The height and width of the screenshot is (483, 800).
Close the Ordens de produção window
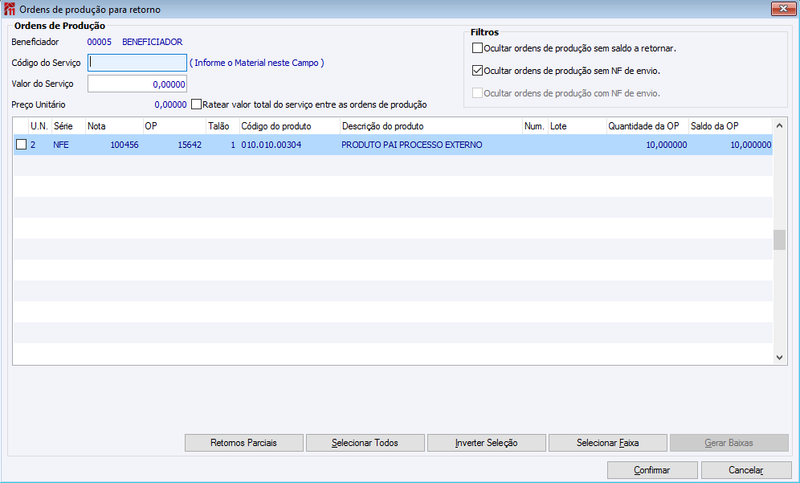[783, 8]
